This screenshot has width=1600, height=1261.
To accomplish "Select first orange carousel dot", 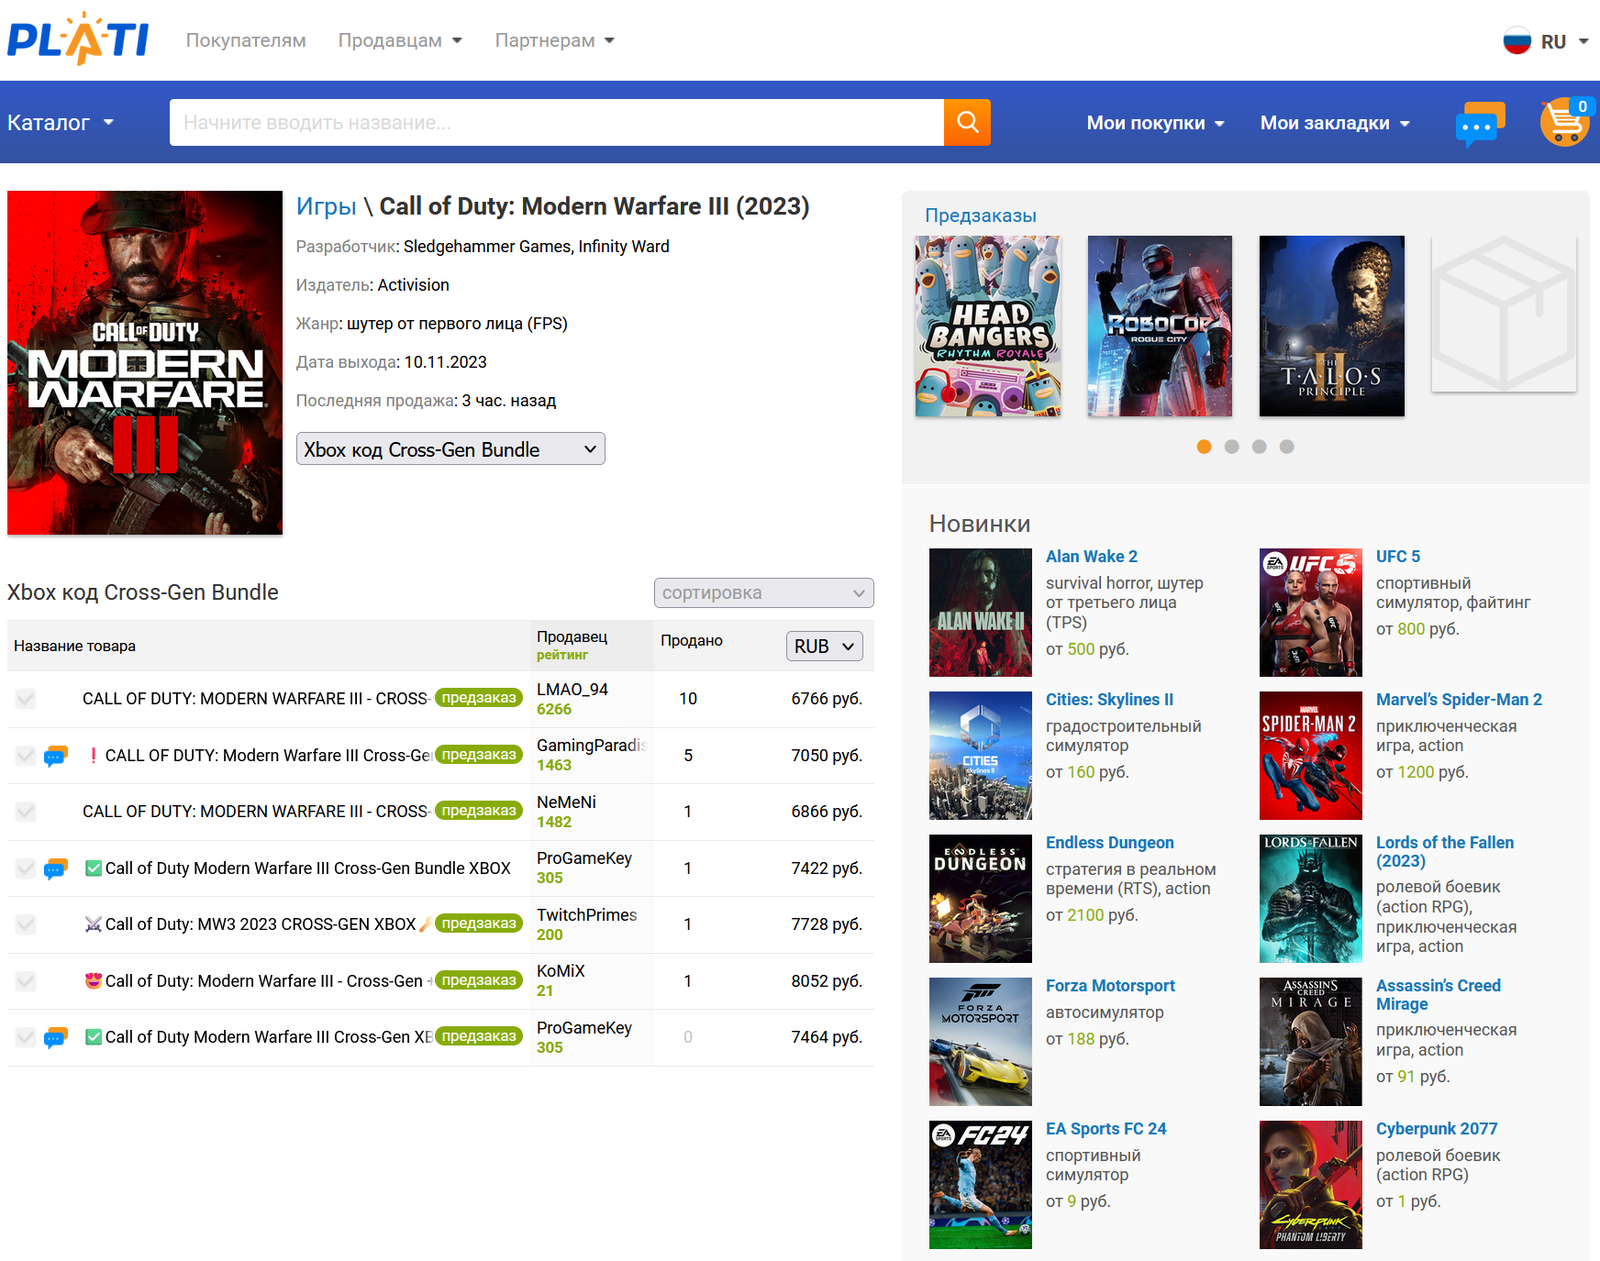I will tap(1204, 447).
